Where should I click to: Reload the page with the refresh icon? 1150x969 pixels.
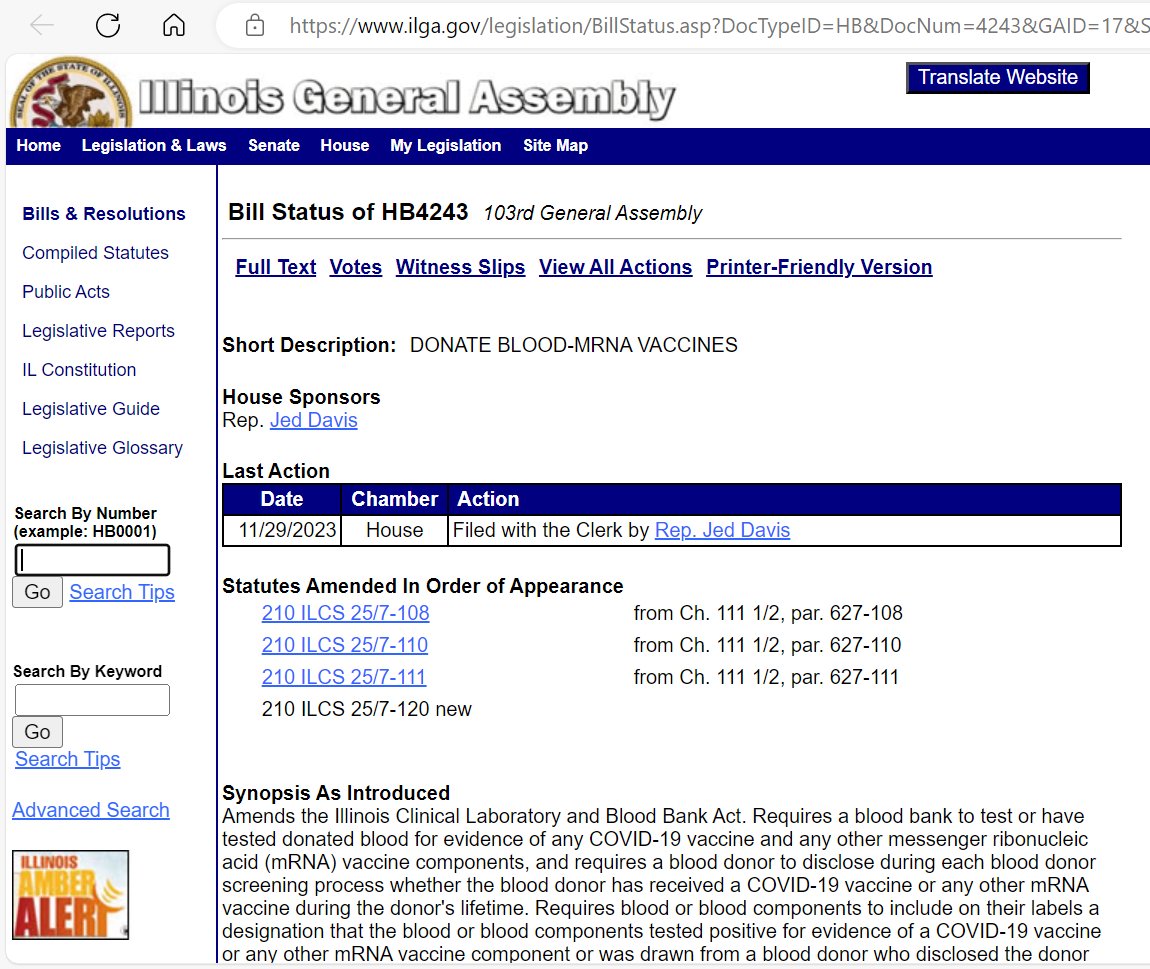(108, 26)
